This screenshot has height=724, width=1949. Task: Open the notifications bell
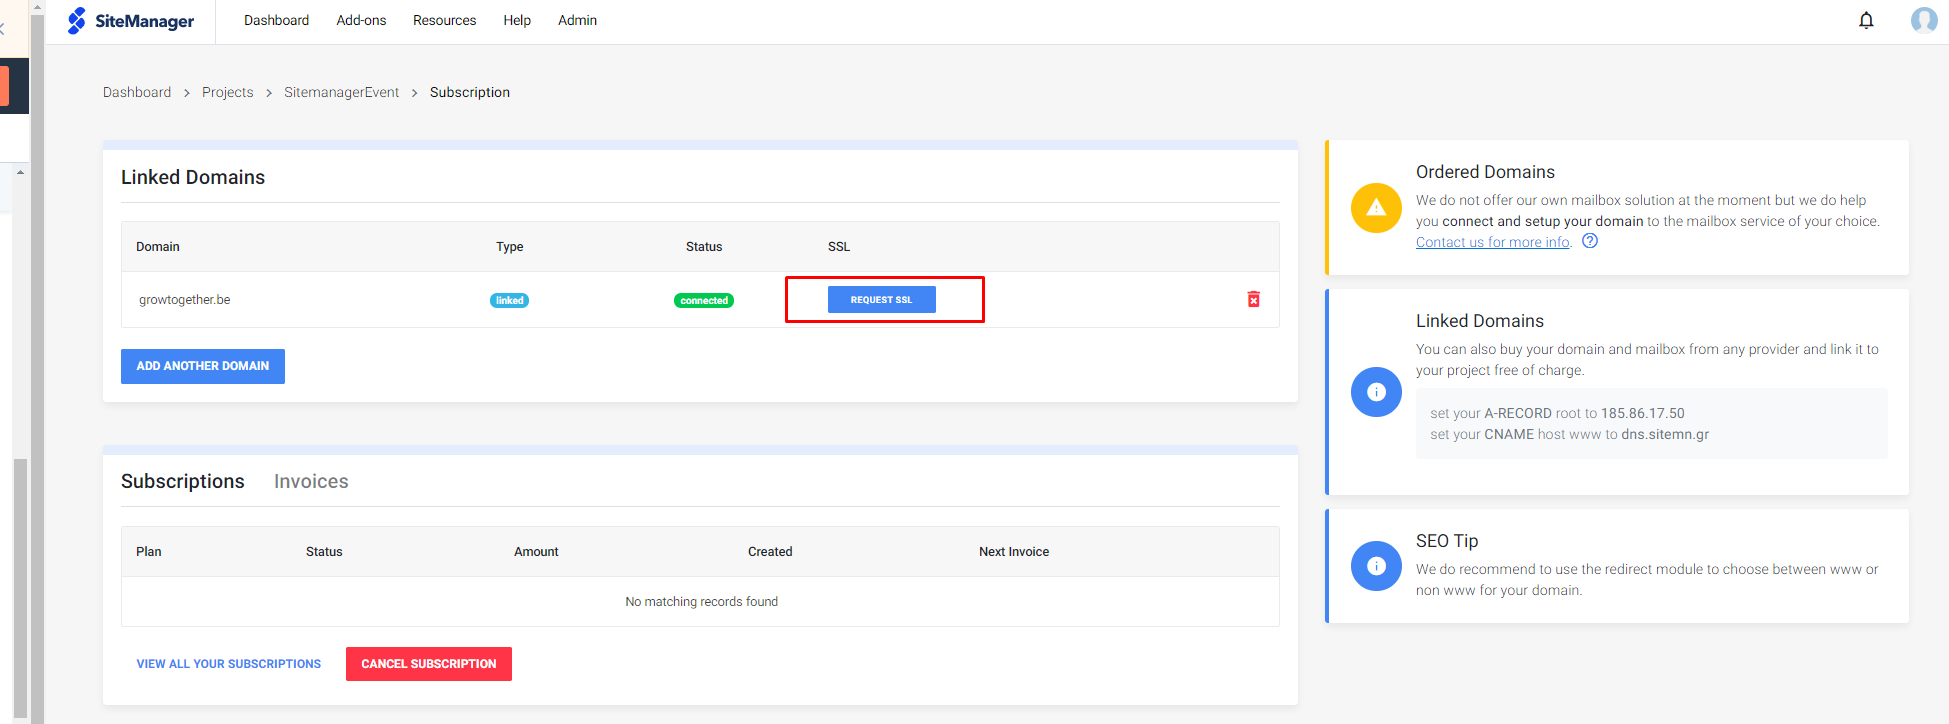[x=1866, y=20]
